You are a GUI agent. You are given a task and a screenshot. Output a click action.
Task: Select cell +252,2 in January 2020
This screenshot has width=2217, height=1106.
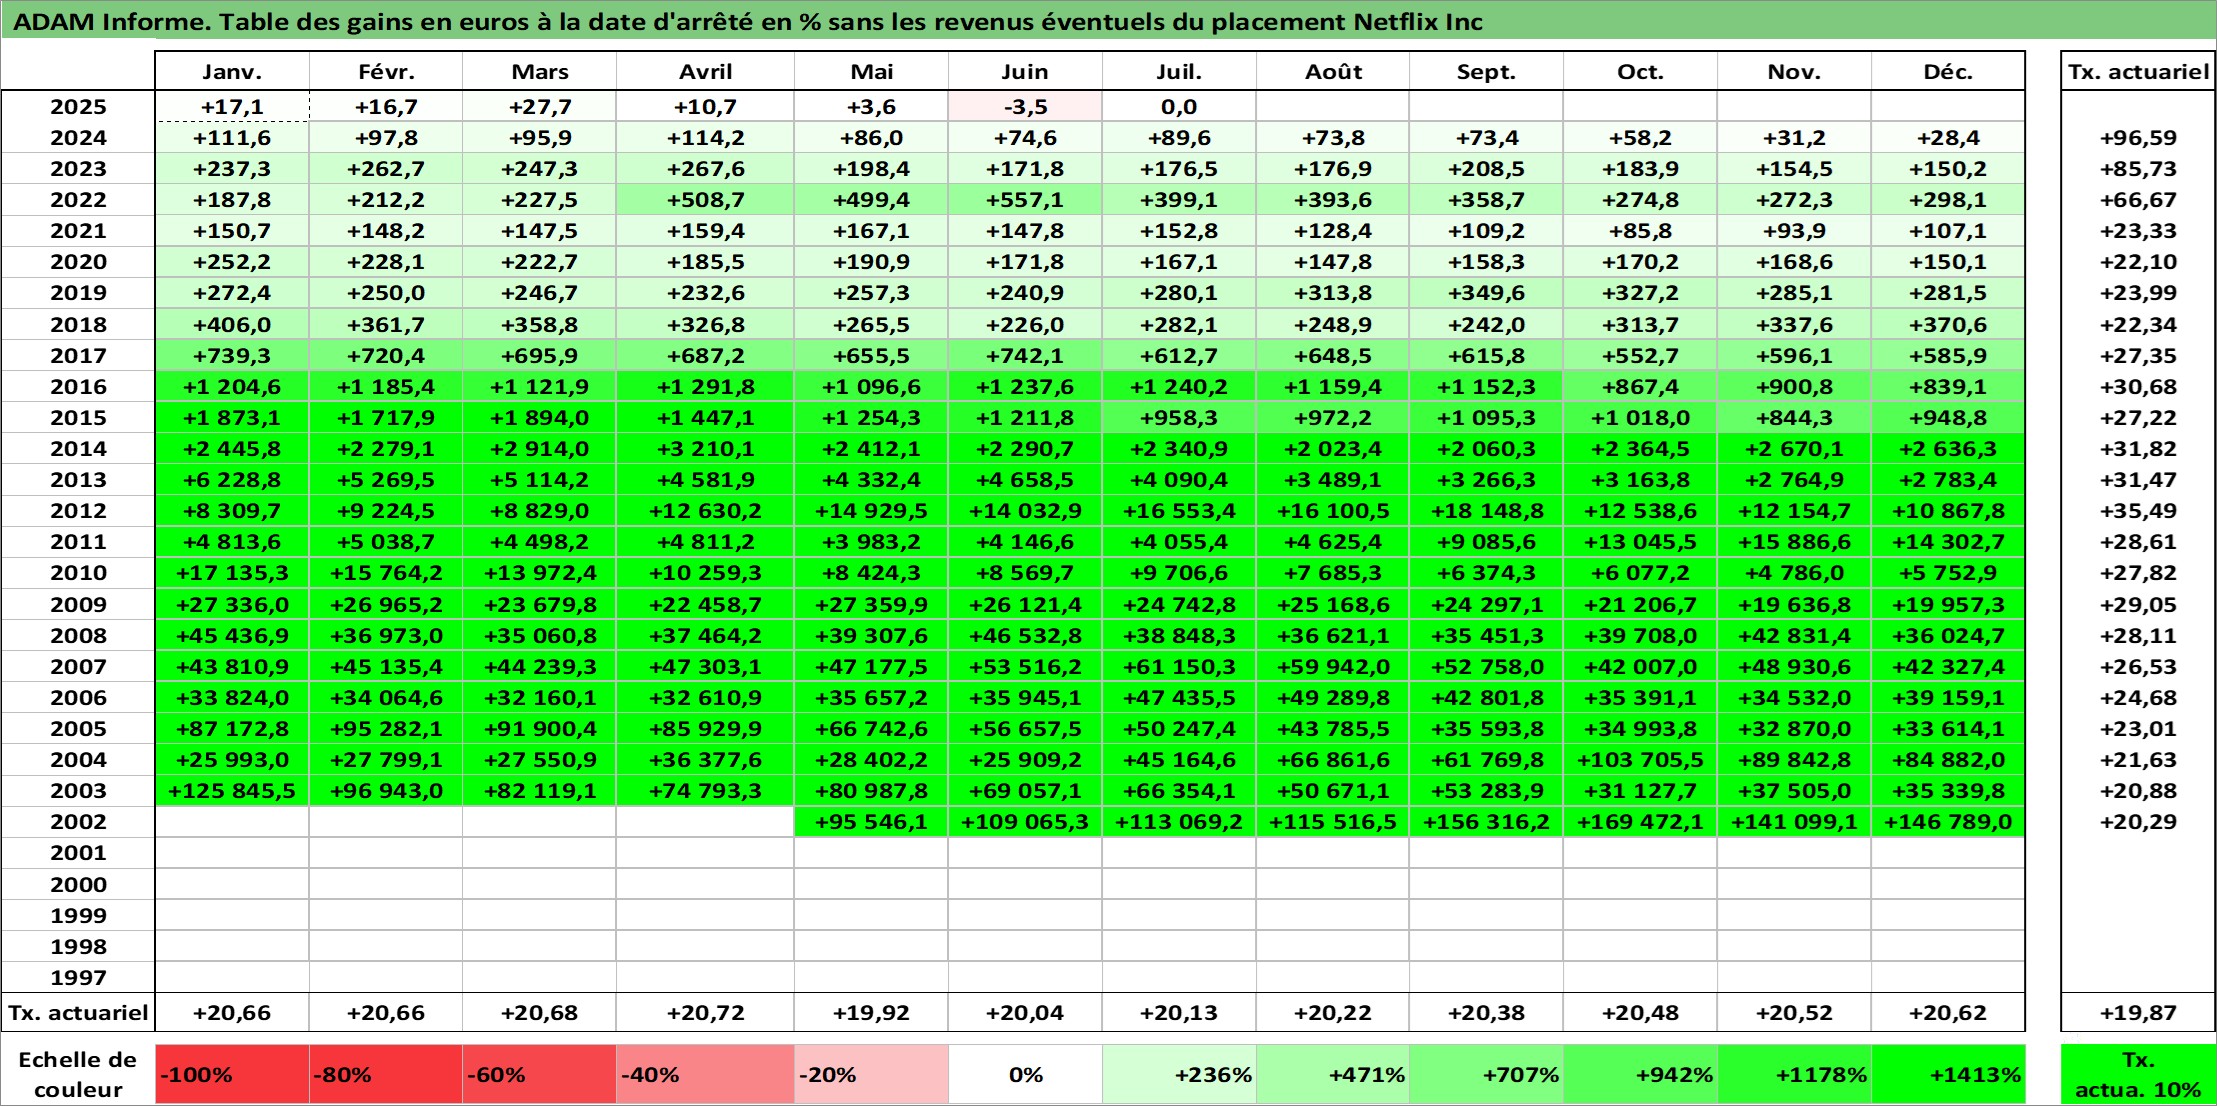[232, 262]
